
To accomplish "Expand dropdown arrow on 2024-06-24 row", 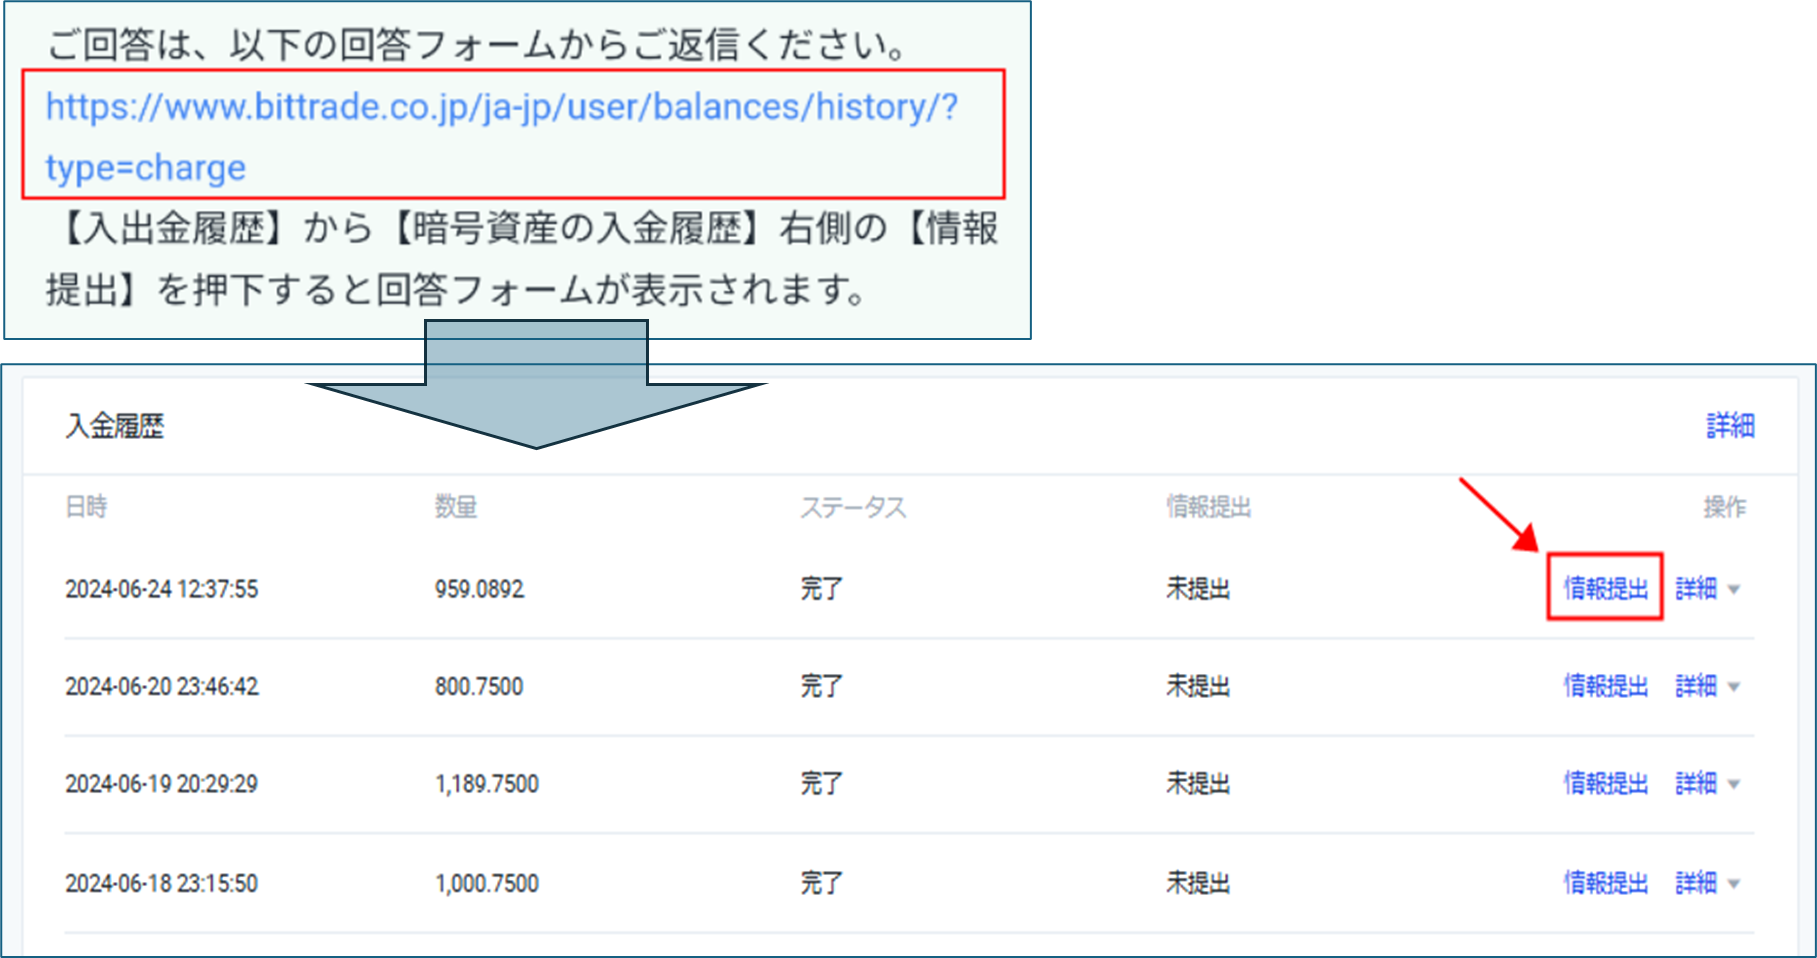I will 1734,590.
